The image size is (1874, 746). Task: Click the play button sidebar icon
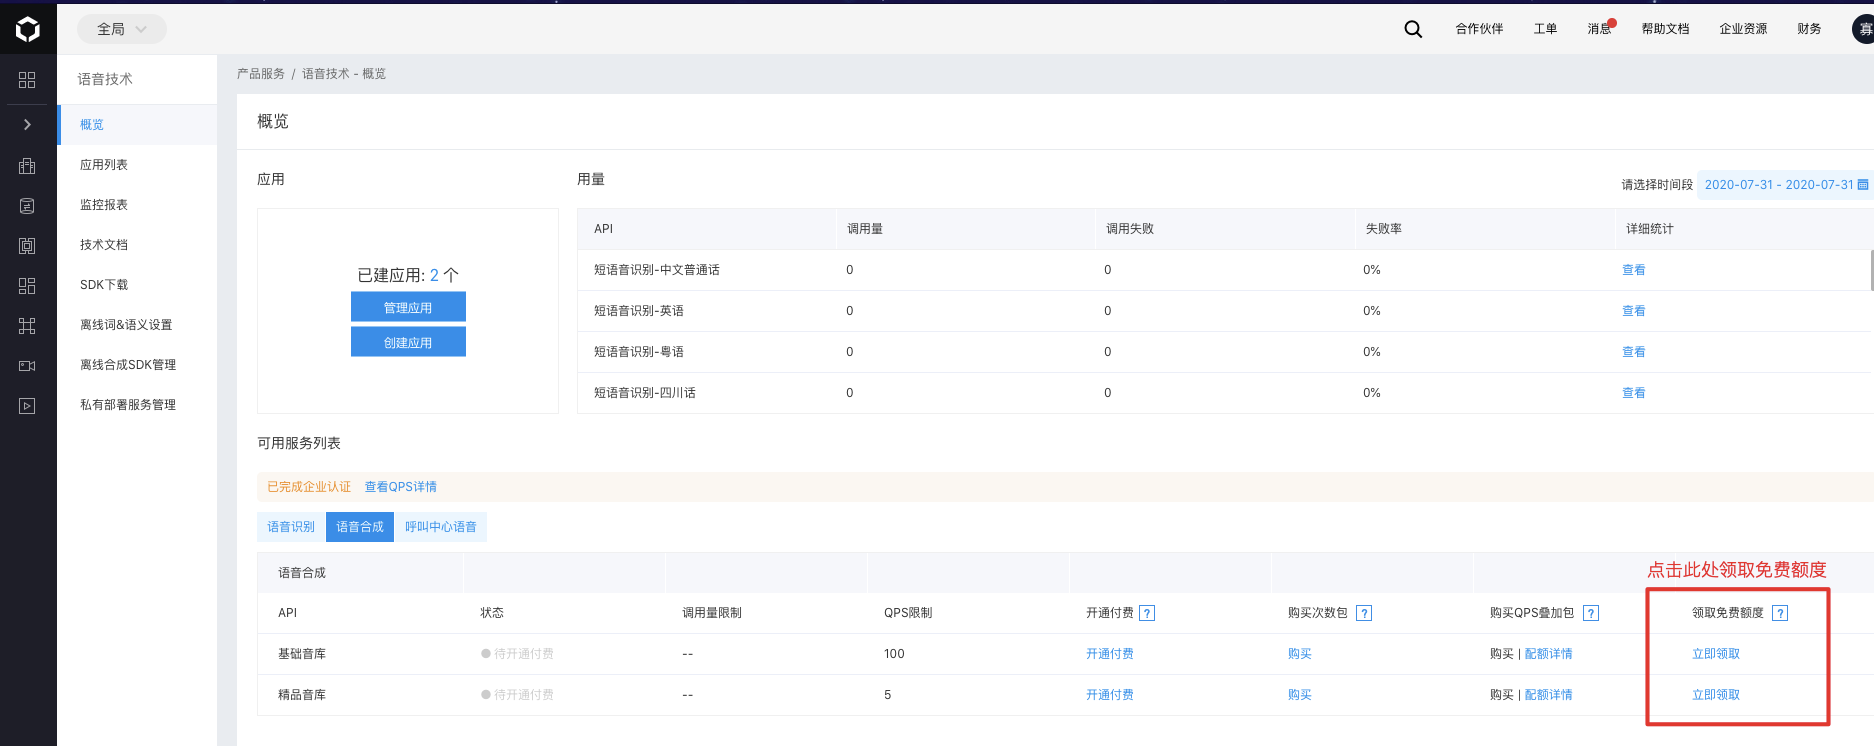tap(27, 406)
